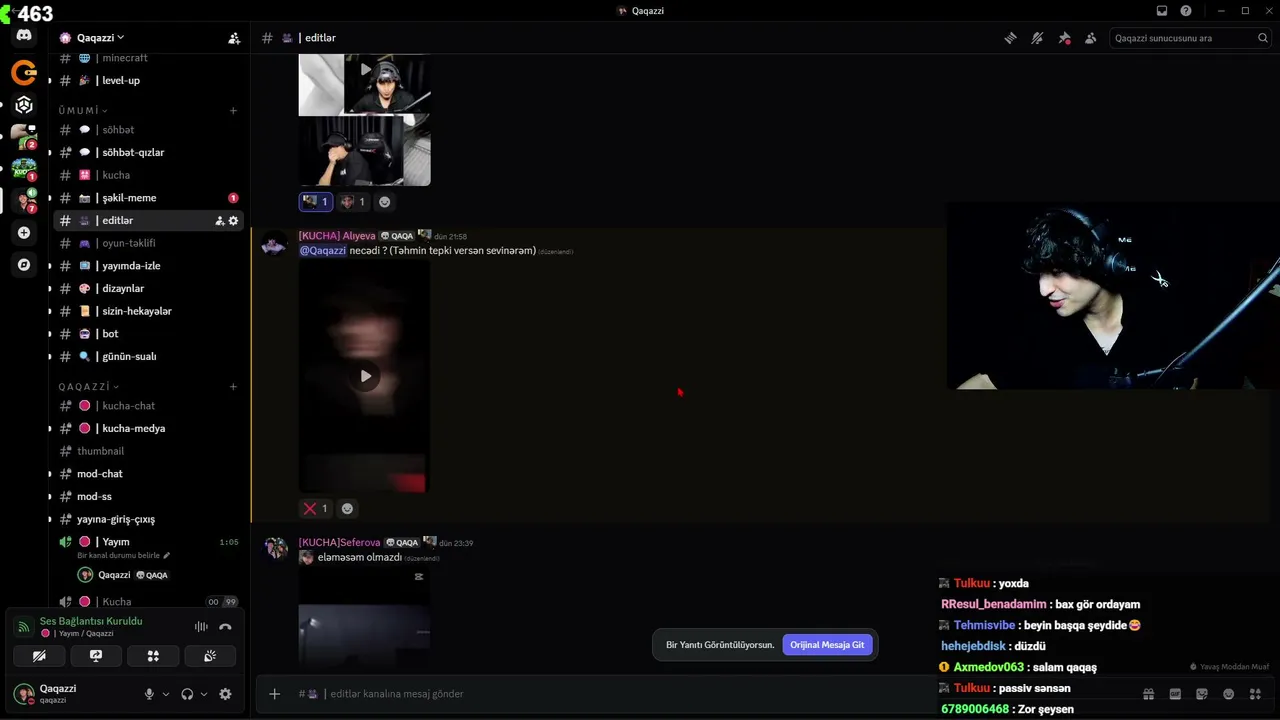
Task: Select the günün-sualı channel
Action: [x=148, y=357]
